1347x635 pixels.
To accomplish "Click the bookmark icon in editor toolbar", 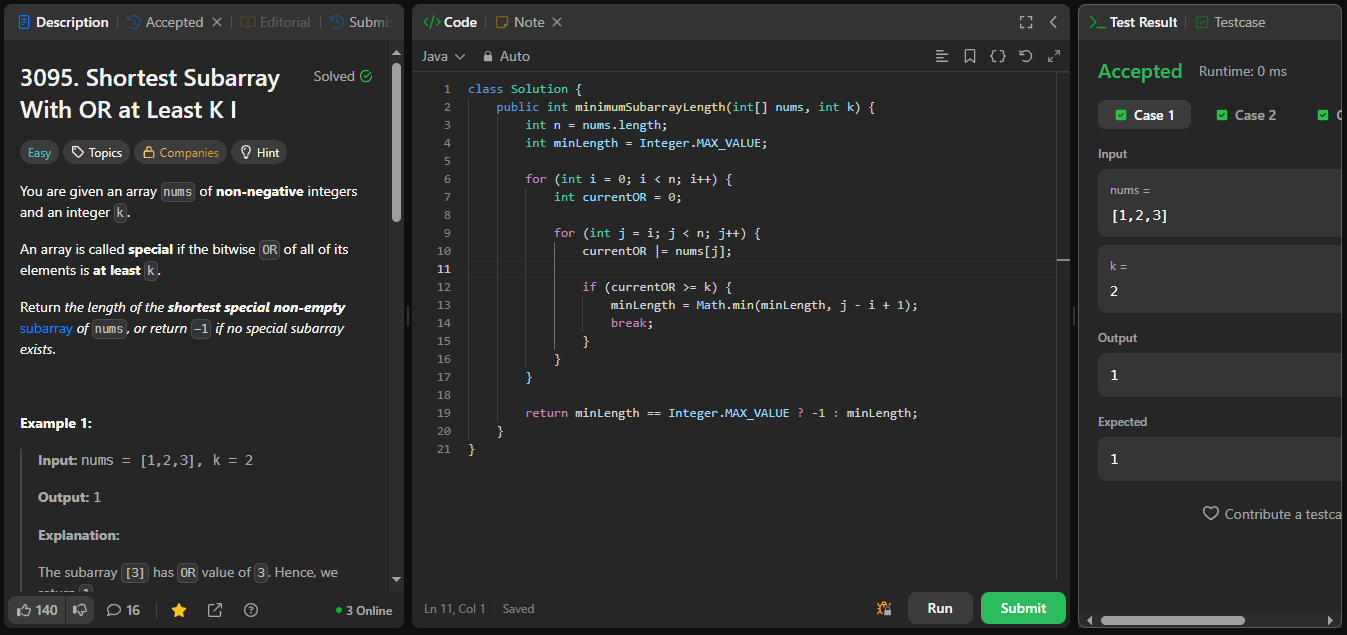I will [x=969, y=56].
